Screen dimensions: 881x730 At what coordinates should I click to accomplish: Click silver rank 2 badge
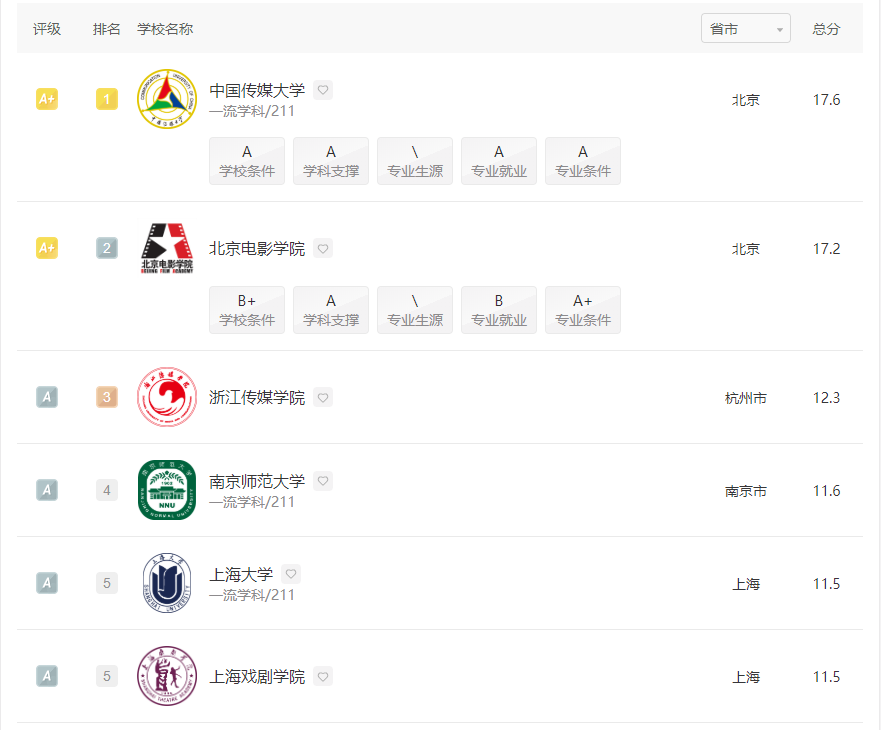107,248
